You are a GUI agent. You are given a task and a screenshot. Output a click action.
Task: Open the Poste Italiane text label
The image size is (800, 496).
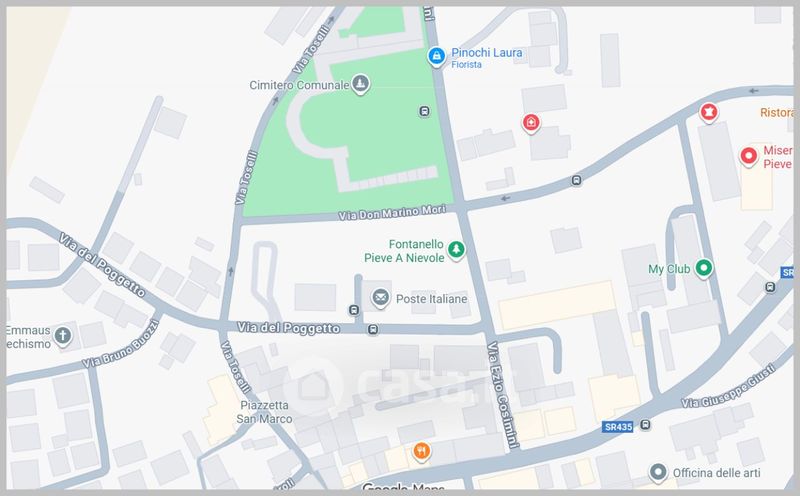tap(432, 299)
